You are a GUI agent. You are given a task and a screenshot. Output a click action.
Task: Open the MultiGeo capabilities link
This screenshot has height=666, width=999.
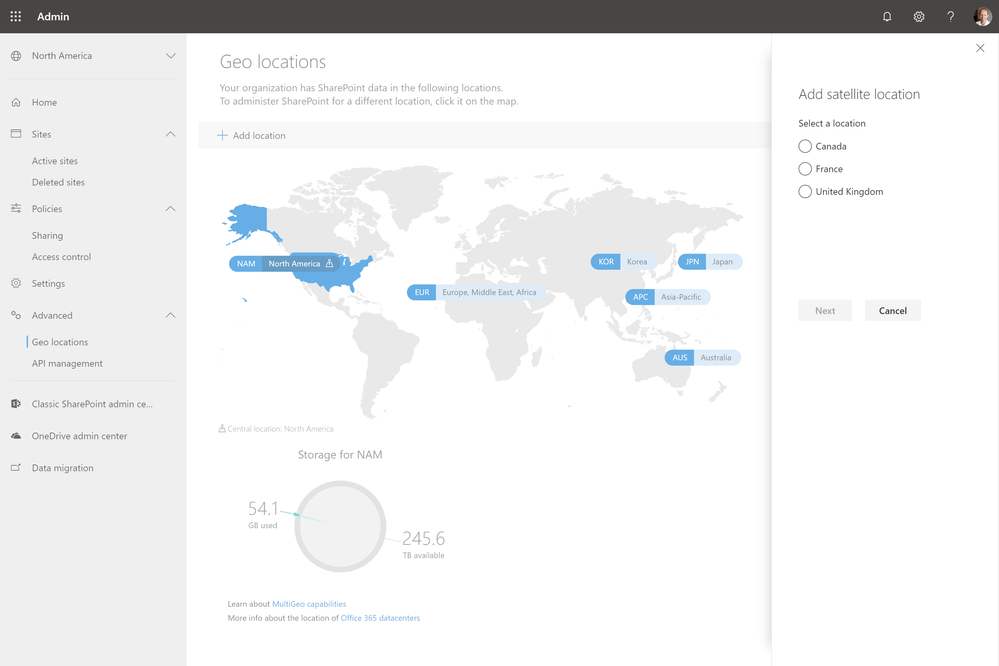pos(309,604)
